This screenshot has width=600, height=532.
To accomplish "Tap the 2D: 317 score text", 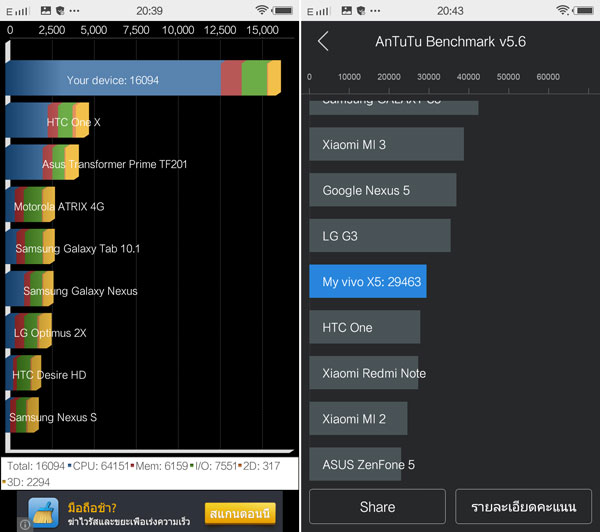I will tap(261, 466).
